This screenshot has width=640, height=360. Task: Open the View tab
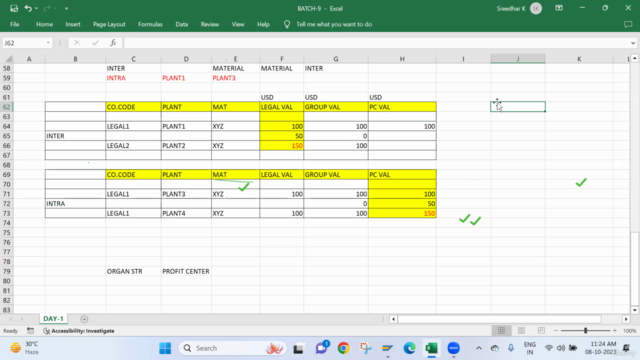tap(238, 24)
